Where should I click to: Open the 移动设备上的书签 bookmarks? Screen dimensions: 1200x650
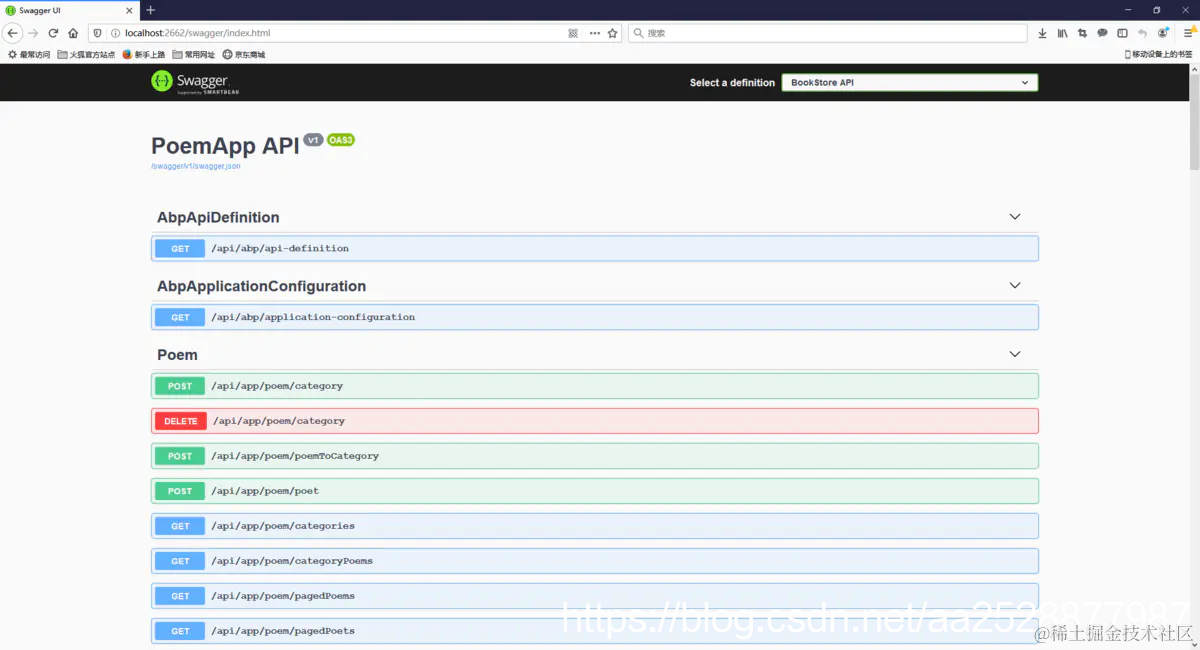(1159, 55)
